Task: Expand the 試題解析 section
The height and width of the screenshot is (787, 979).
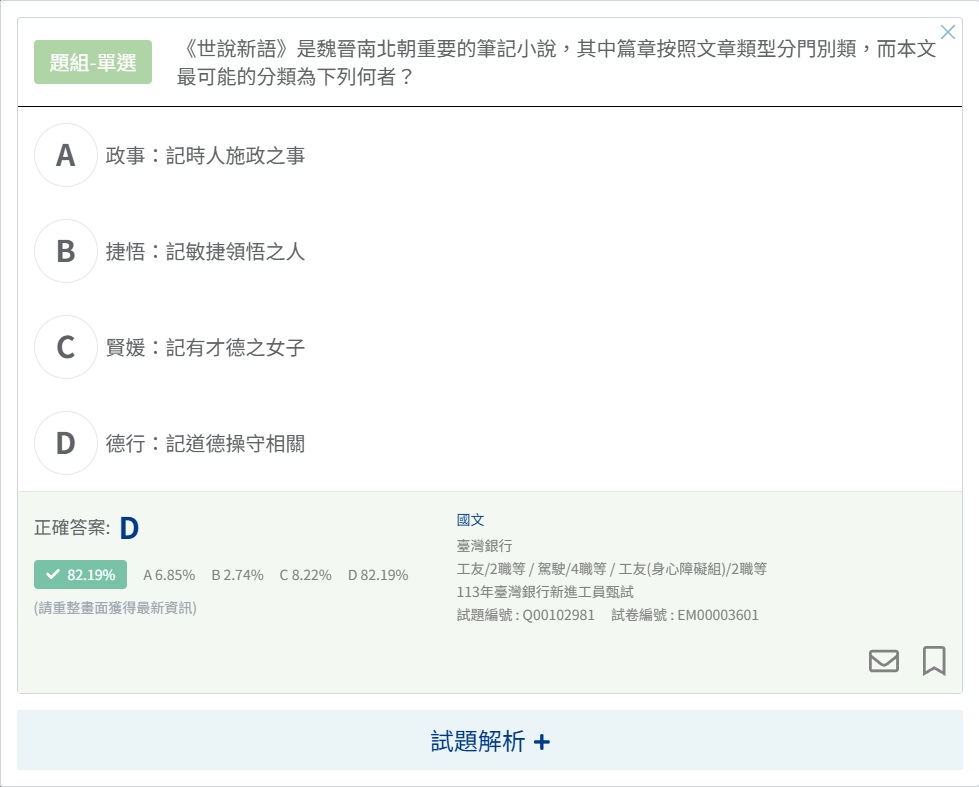Action: 490,741
